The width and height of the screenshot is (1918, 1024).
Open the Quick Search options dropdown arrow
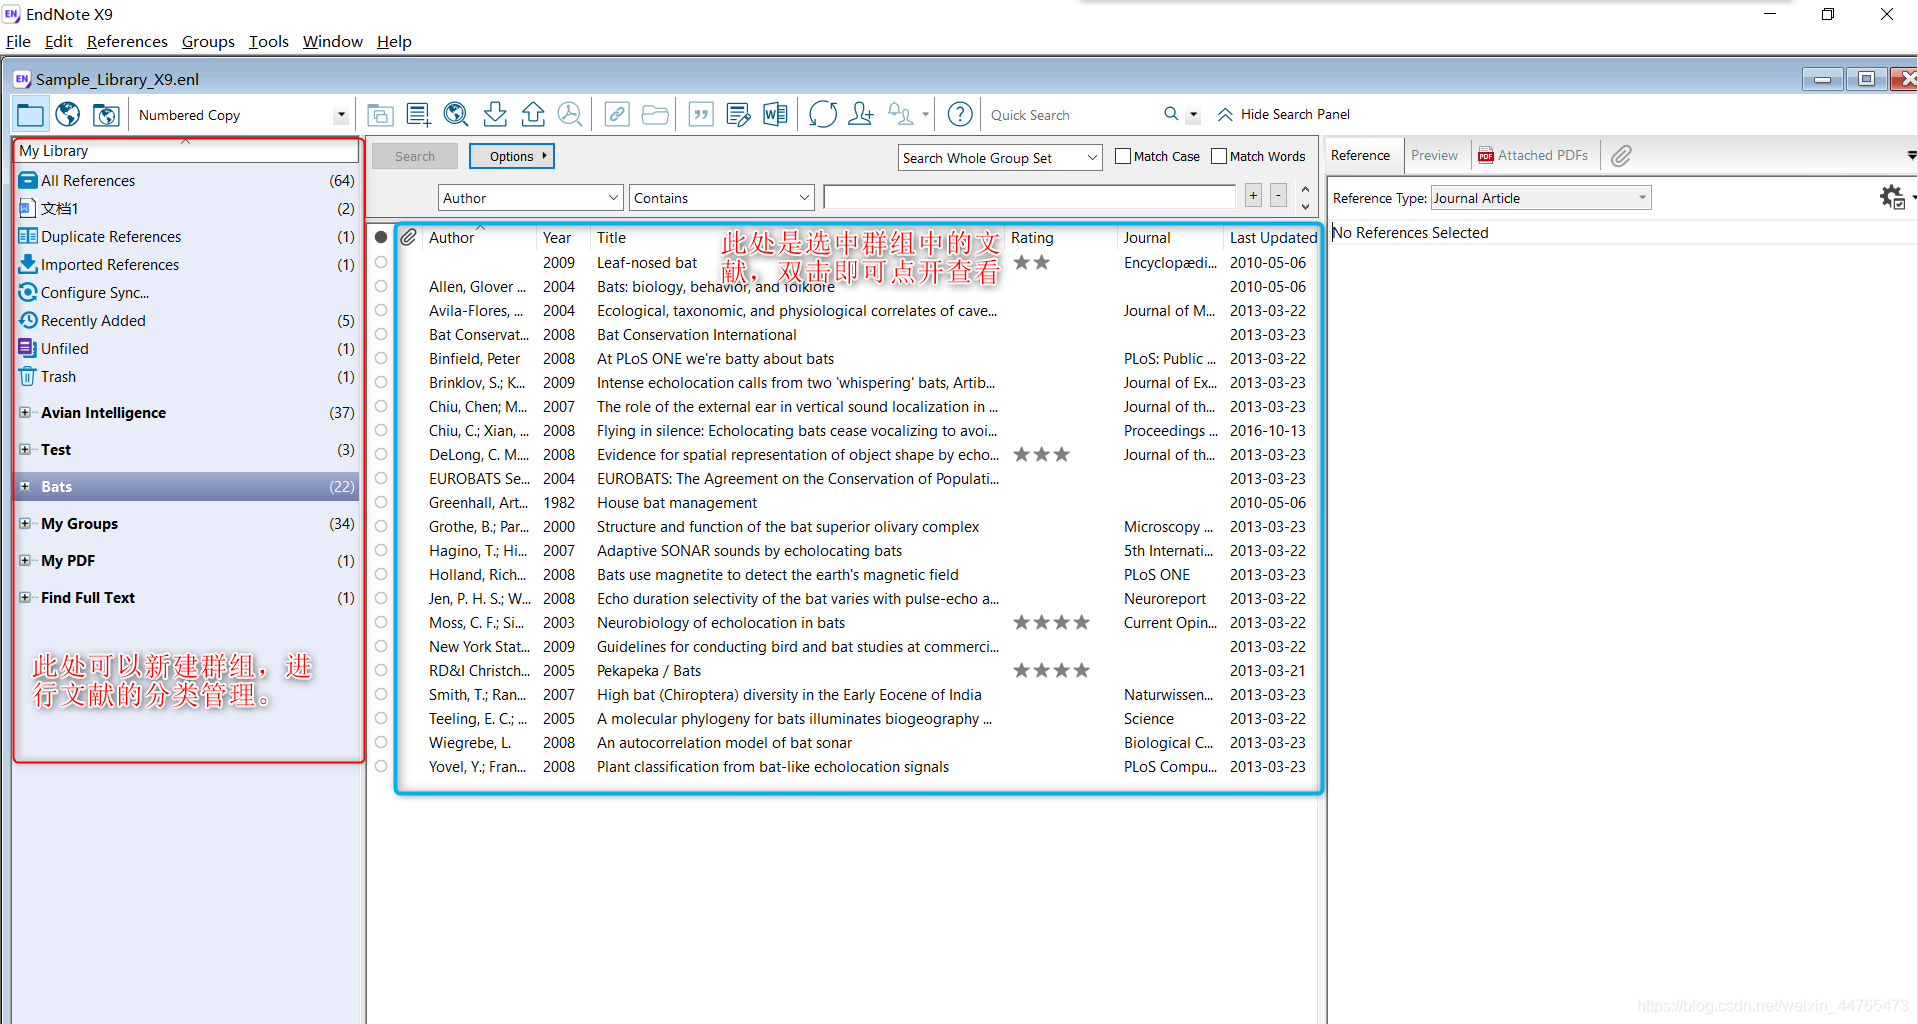(1193, 115)
